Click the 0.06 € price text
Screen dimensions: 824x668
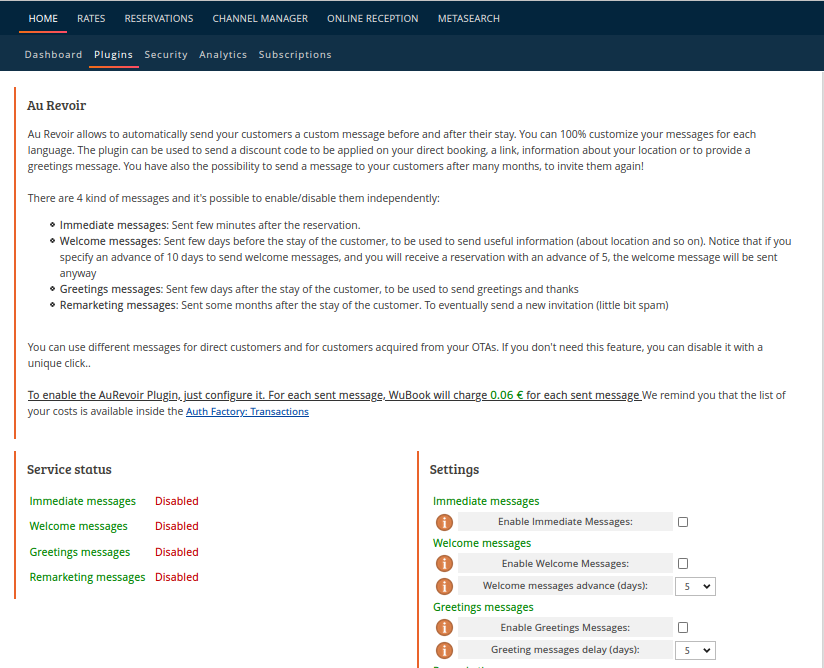pyautogui.click(x=507, y=395)
